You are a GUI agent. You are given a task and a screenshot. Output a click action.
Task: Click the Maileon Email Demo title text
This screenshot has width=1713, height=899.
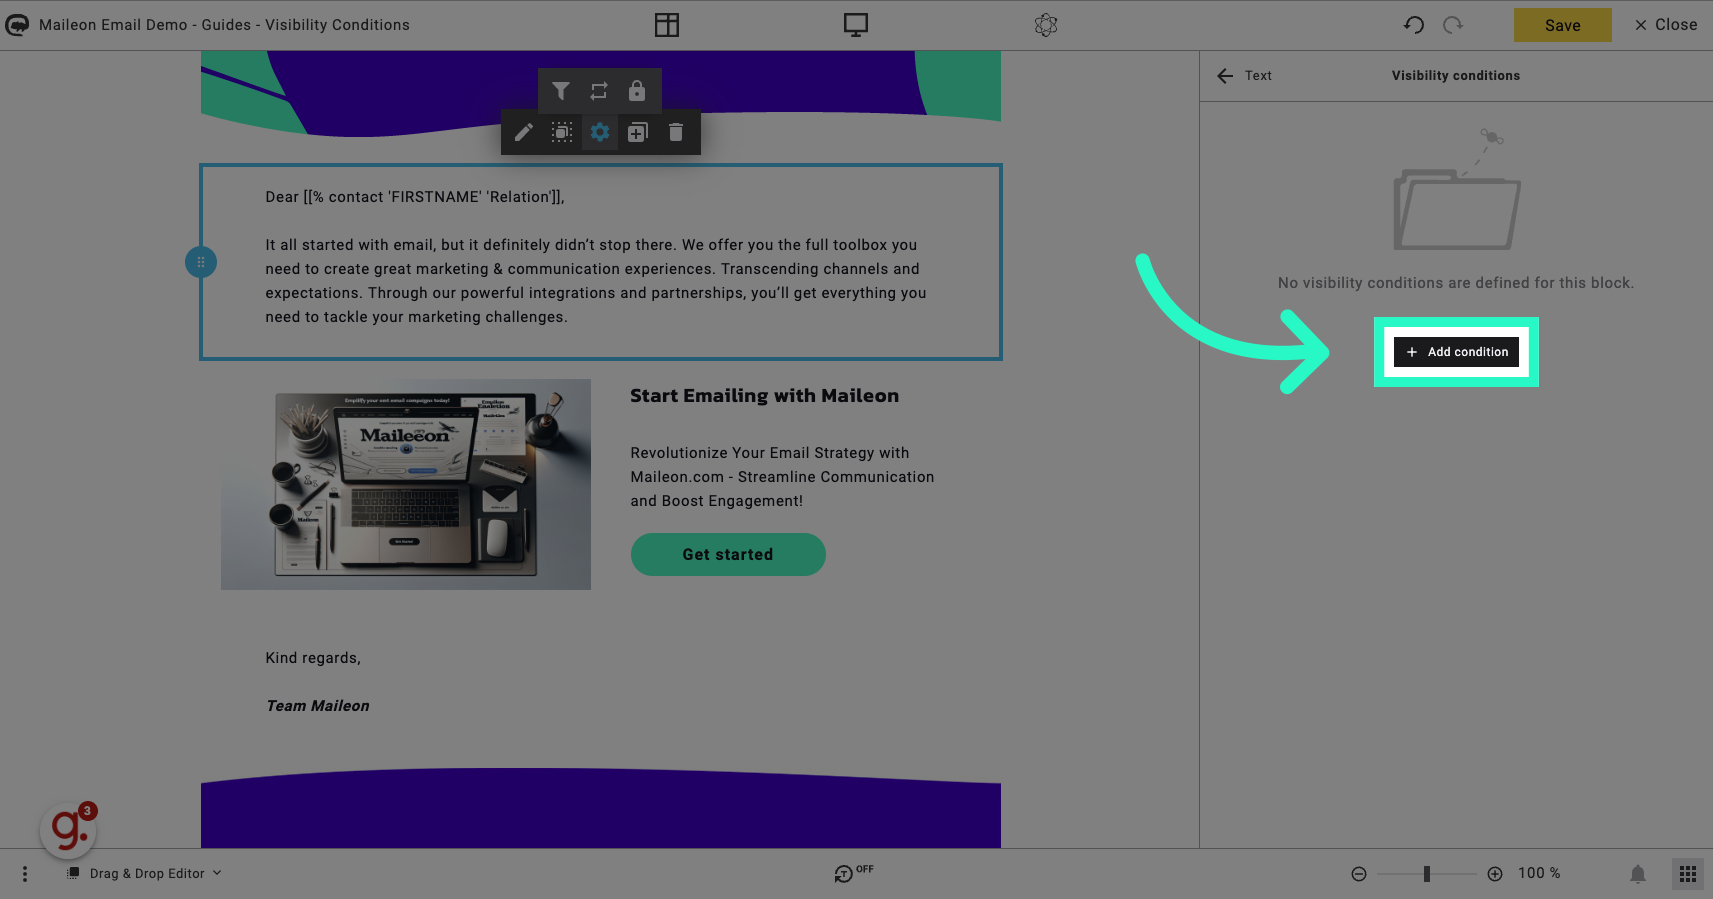(x=224, y=25)
